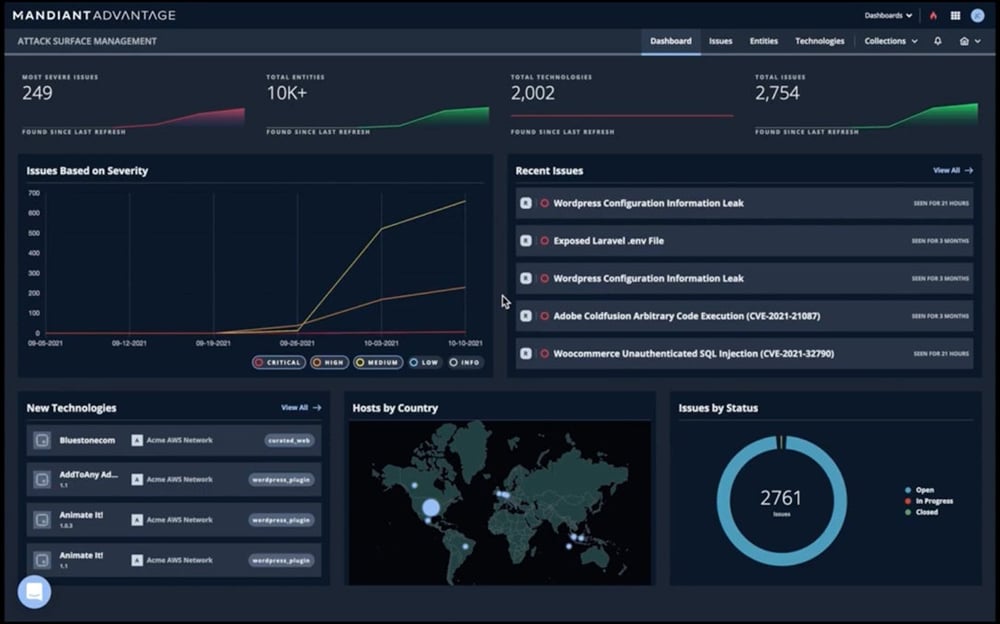Click View All in Recent Issues
Screen dimensions: 1000x624
point(952,171)
